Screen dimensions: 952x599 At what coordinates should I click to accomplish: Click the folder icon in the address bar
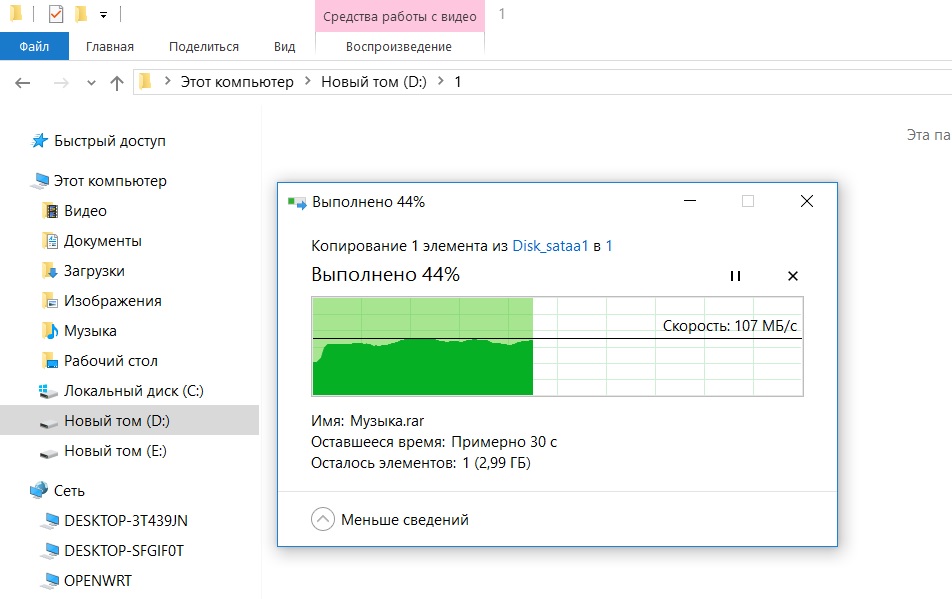145,81
